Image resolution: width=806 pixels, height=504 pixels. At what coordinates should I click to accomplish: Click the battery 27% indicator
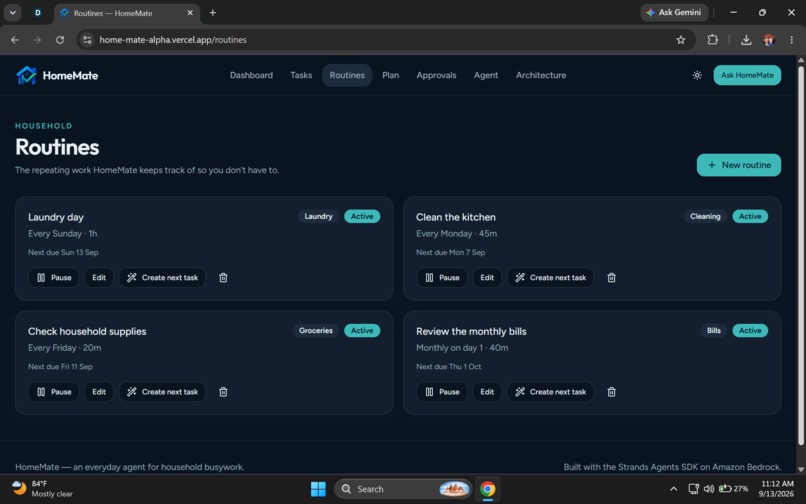[x=734, y=489]
